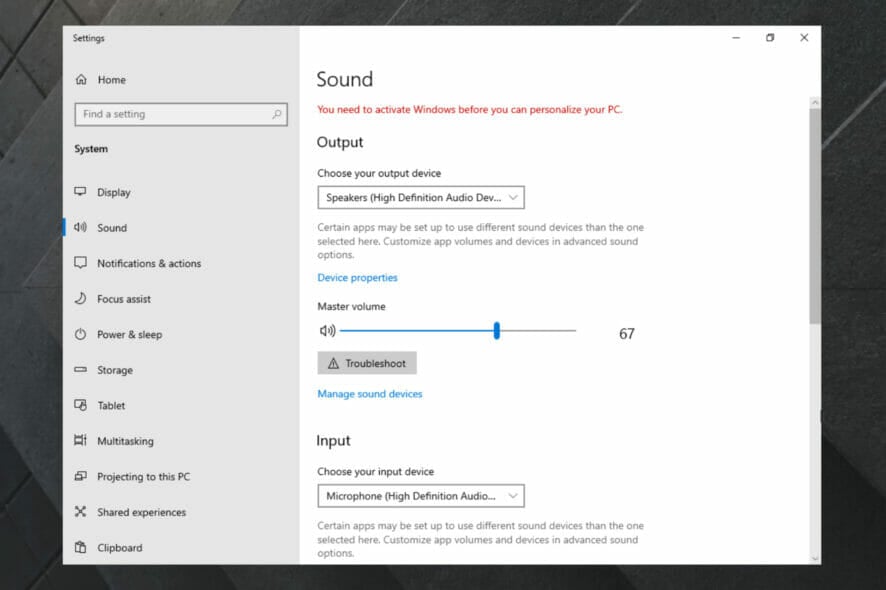Click the search magnifier icon

[277, 114]
